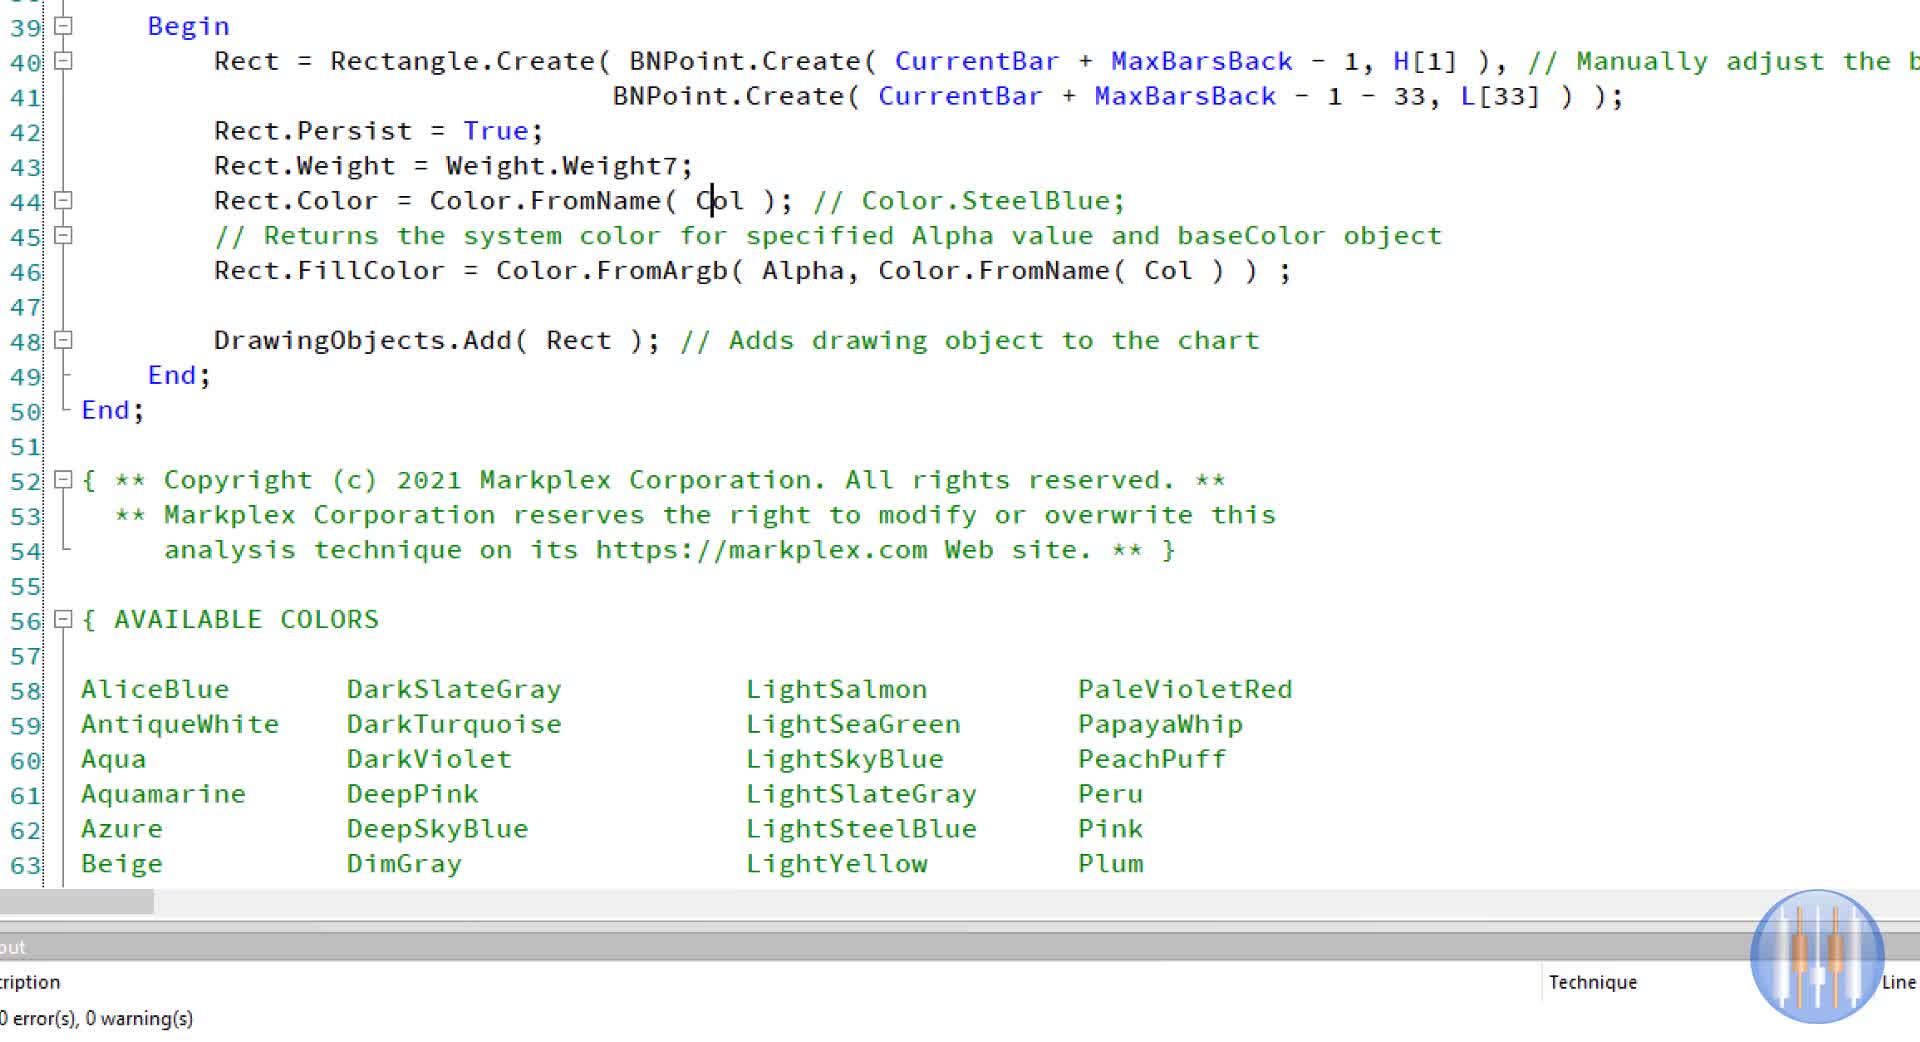Screen dimensions: 1920x1042
Task: Sort by the Technique column header
Action: point(1592,982)
